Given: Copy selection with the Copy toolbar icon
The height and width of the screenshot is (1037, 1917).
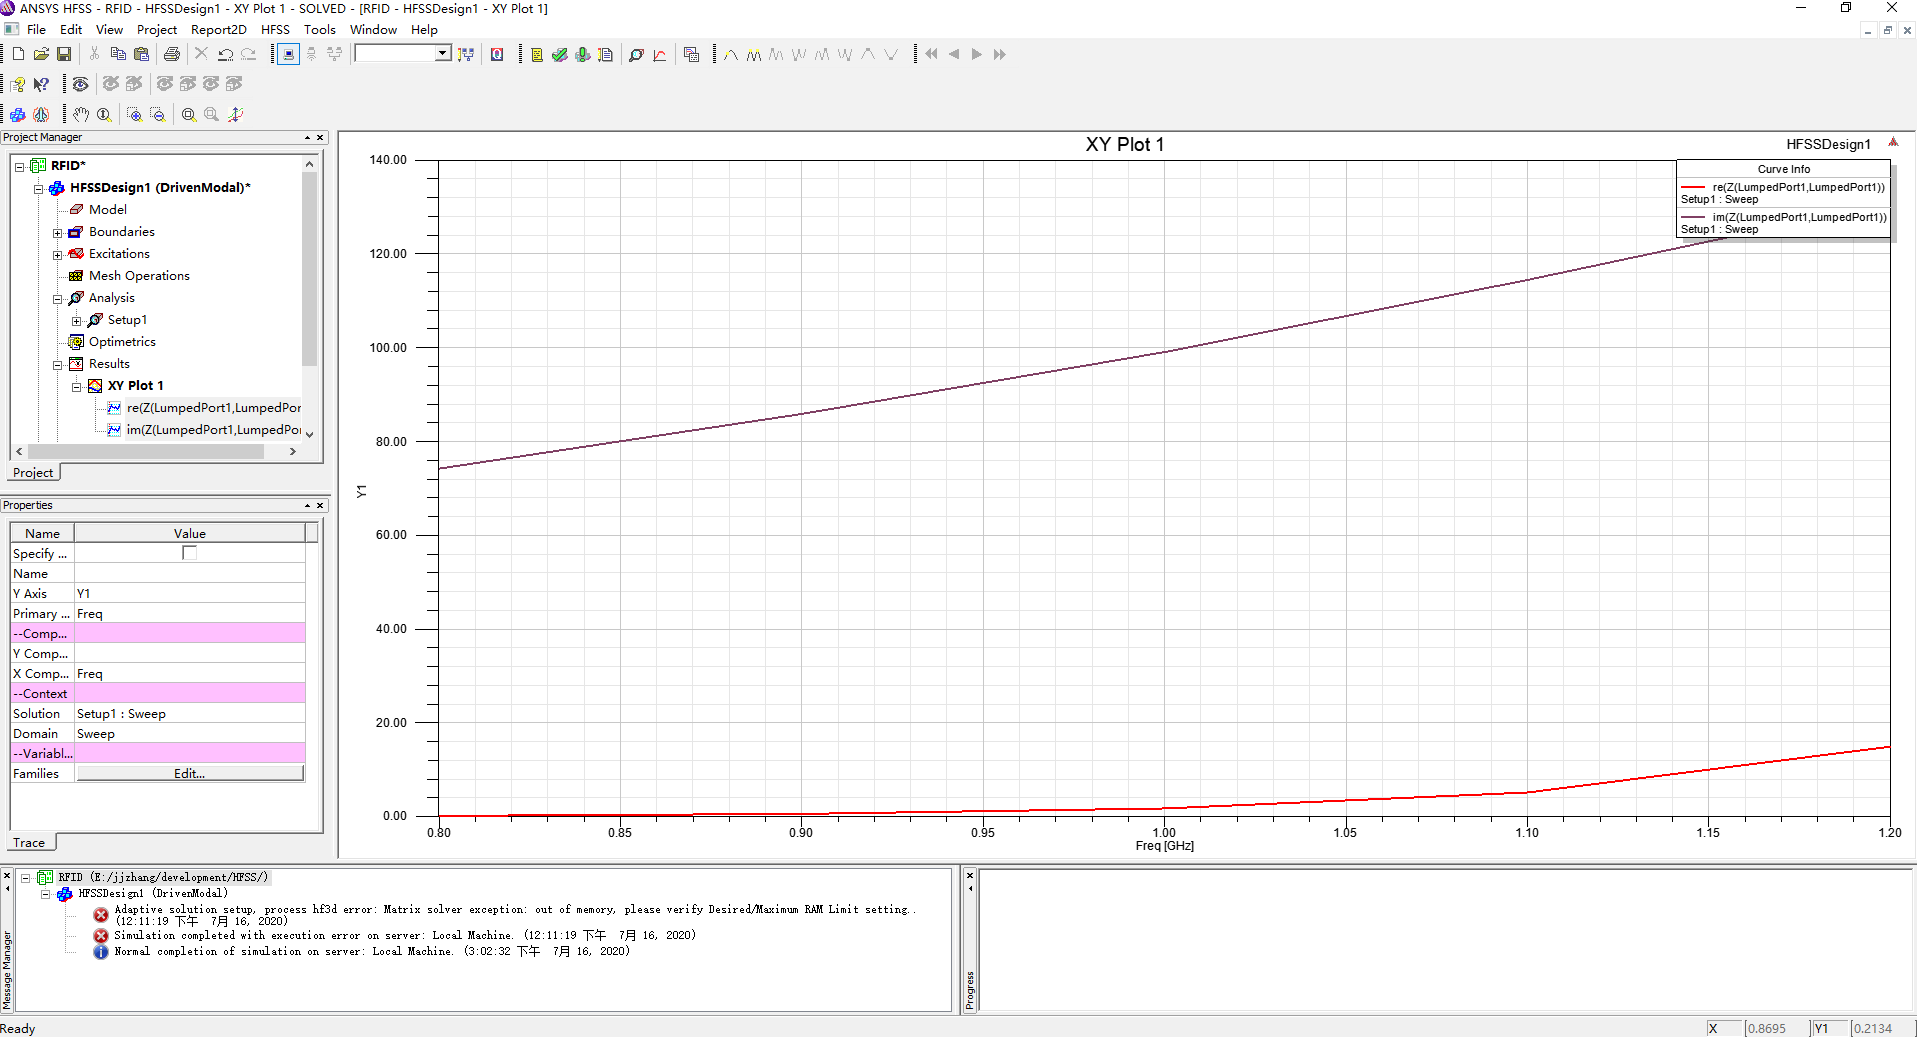Looking at the screenshot, I should (118, 54).
